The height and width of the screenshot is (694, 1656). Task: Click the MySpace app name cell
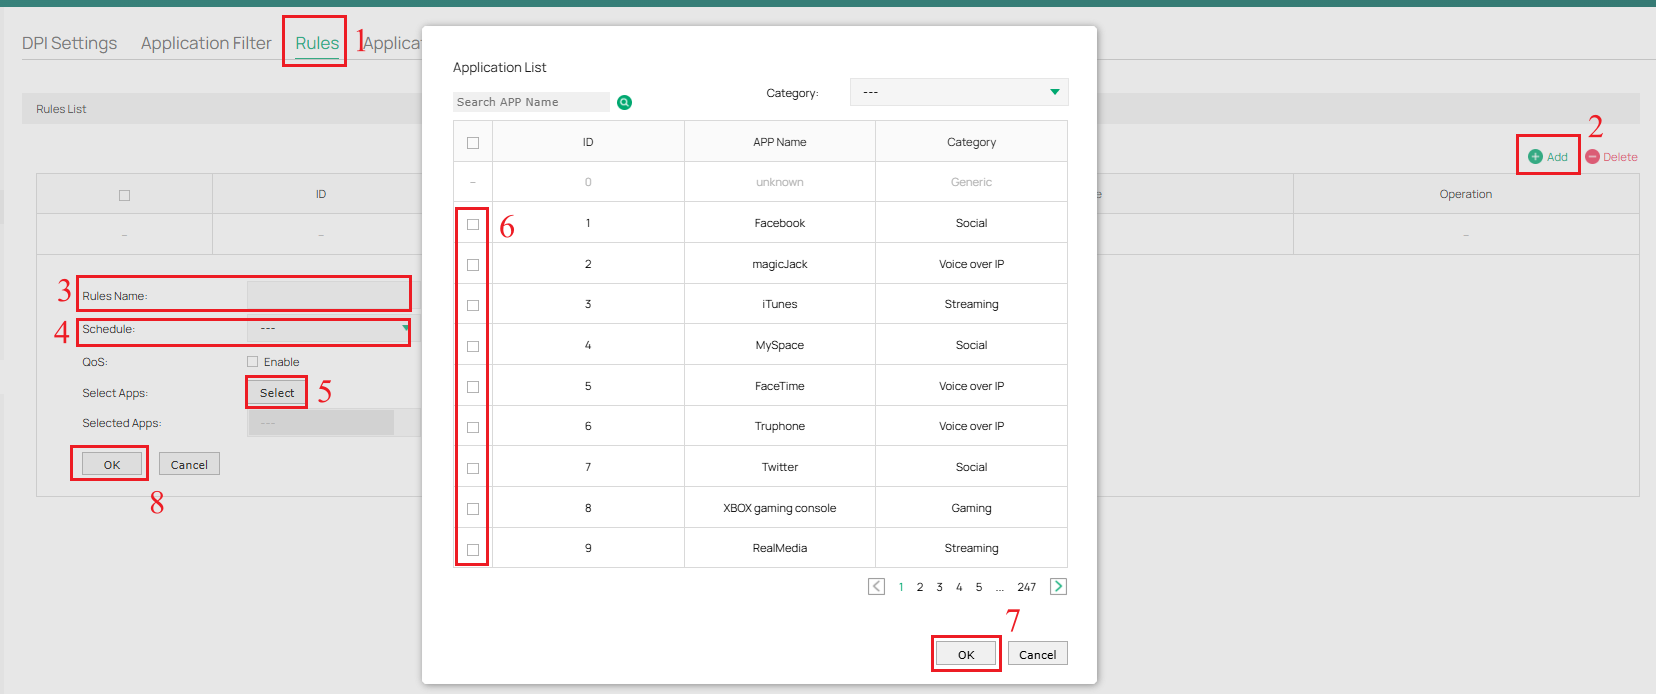[x=780, y=345]
